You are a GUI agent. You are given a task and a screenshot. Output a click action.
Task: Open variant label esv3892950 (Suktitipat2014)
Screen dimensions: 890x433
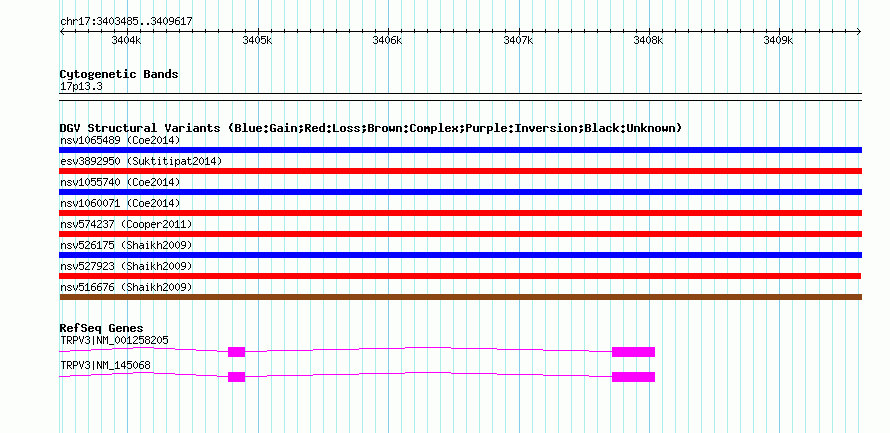click(x=141, y=161)
